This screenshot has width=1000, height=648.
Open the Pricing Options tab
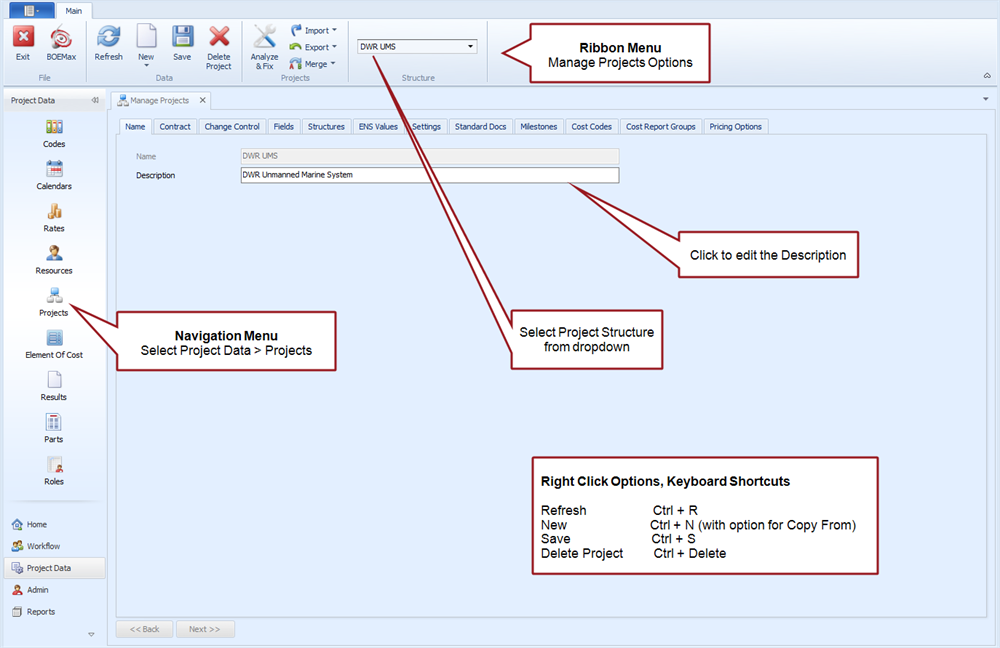point(735,127)
